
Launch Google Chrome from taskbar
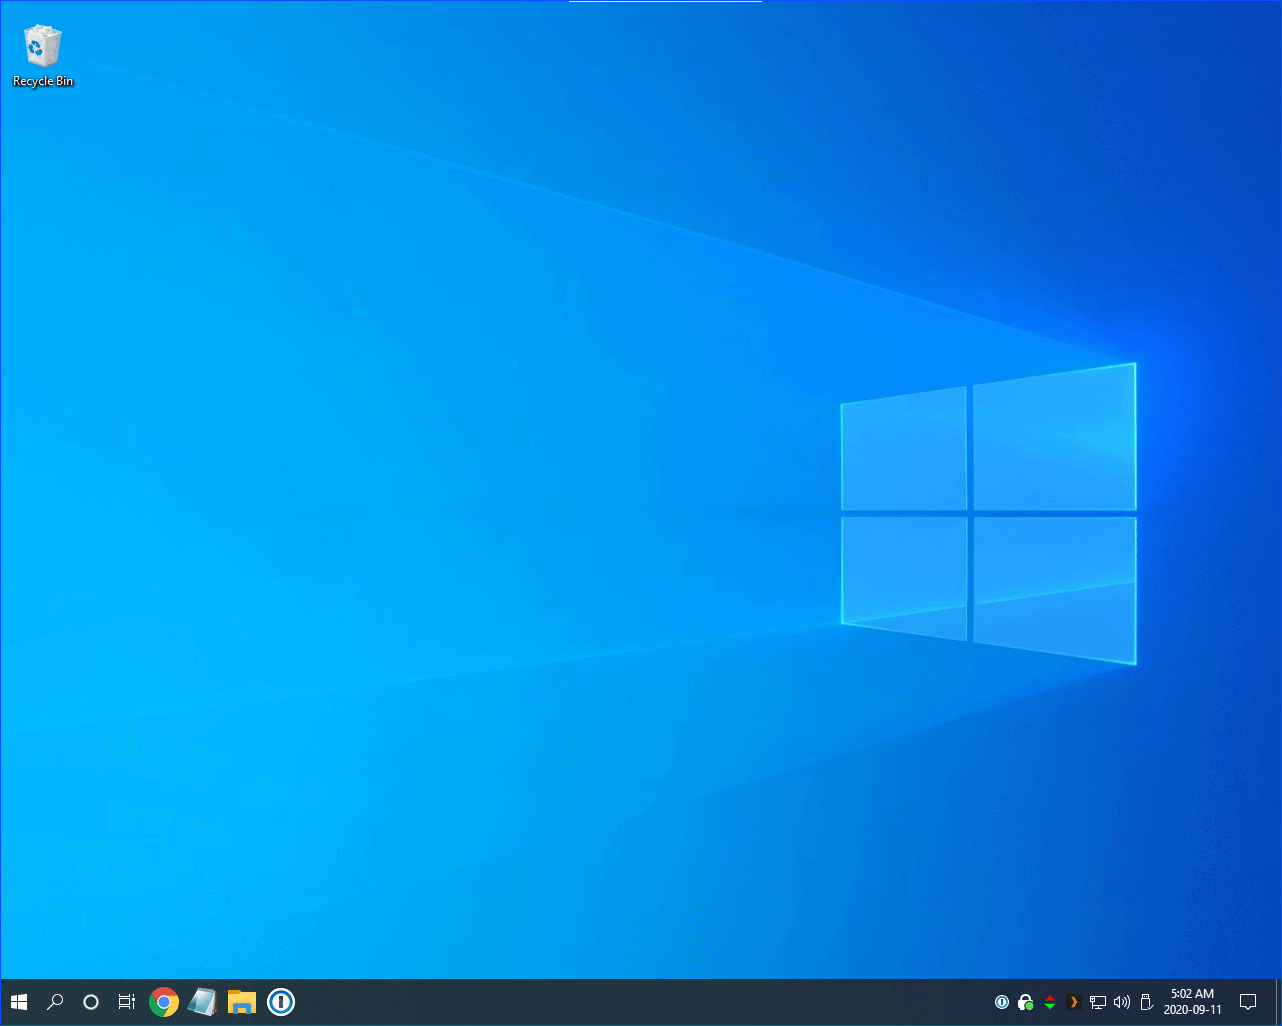pos(164,1002)
